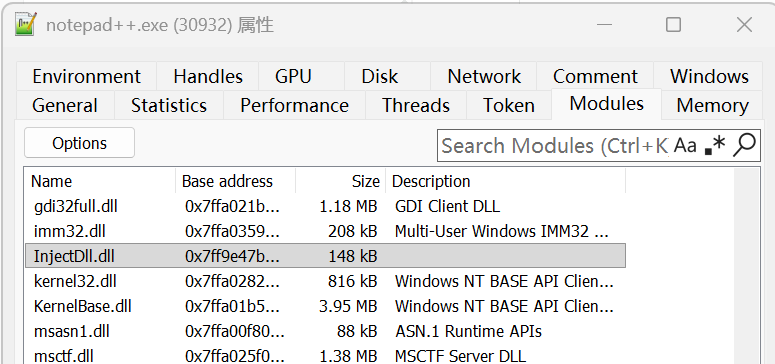Screen dimensions: 775x364
Task: Sort by Description column header
Action: 505,181
